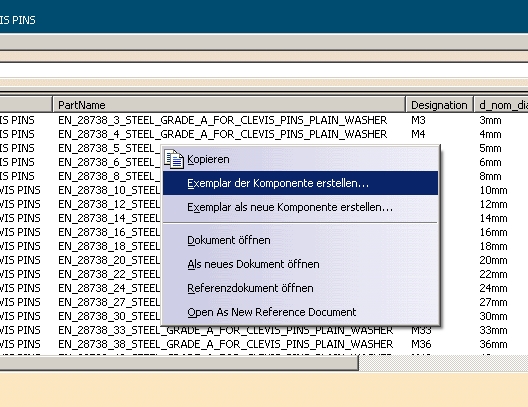
Task: Choose Exemplar der Komponente erstellen
Action: (x=300, y=183)
